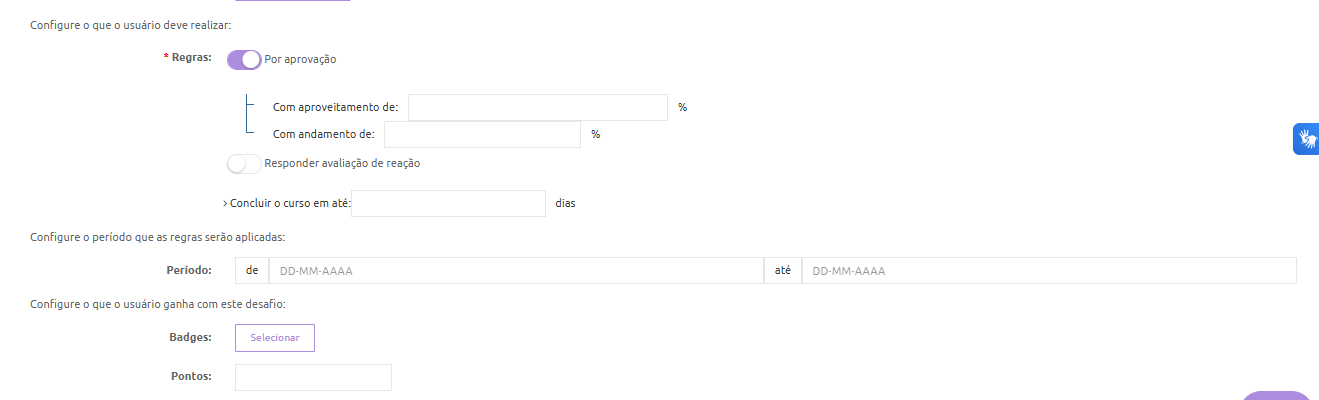Open the Período end date field after até
Image resolution: width=1319 pixels, height=400 pixels.
click(x=1048, y=271)
